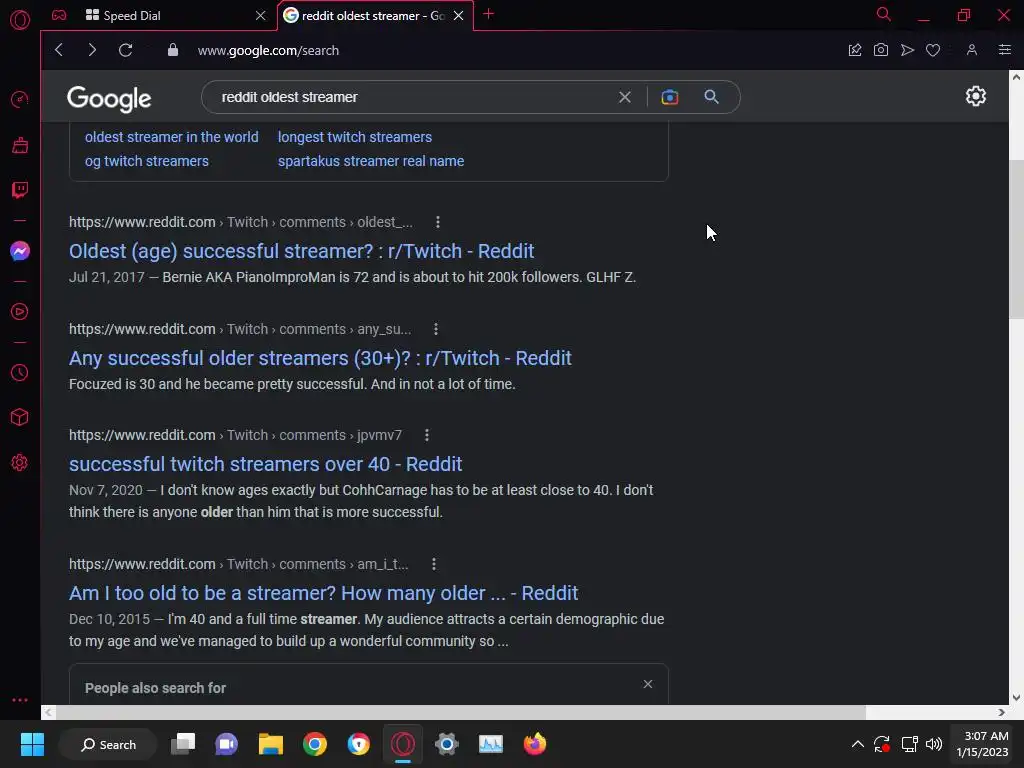This screenshot has width=1024, height=768.
Task: Open Twitch panel in Opera sidebar
Action: (x=20, y=190)
